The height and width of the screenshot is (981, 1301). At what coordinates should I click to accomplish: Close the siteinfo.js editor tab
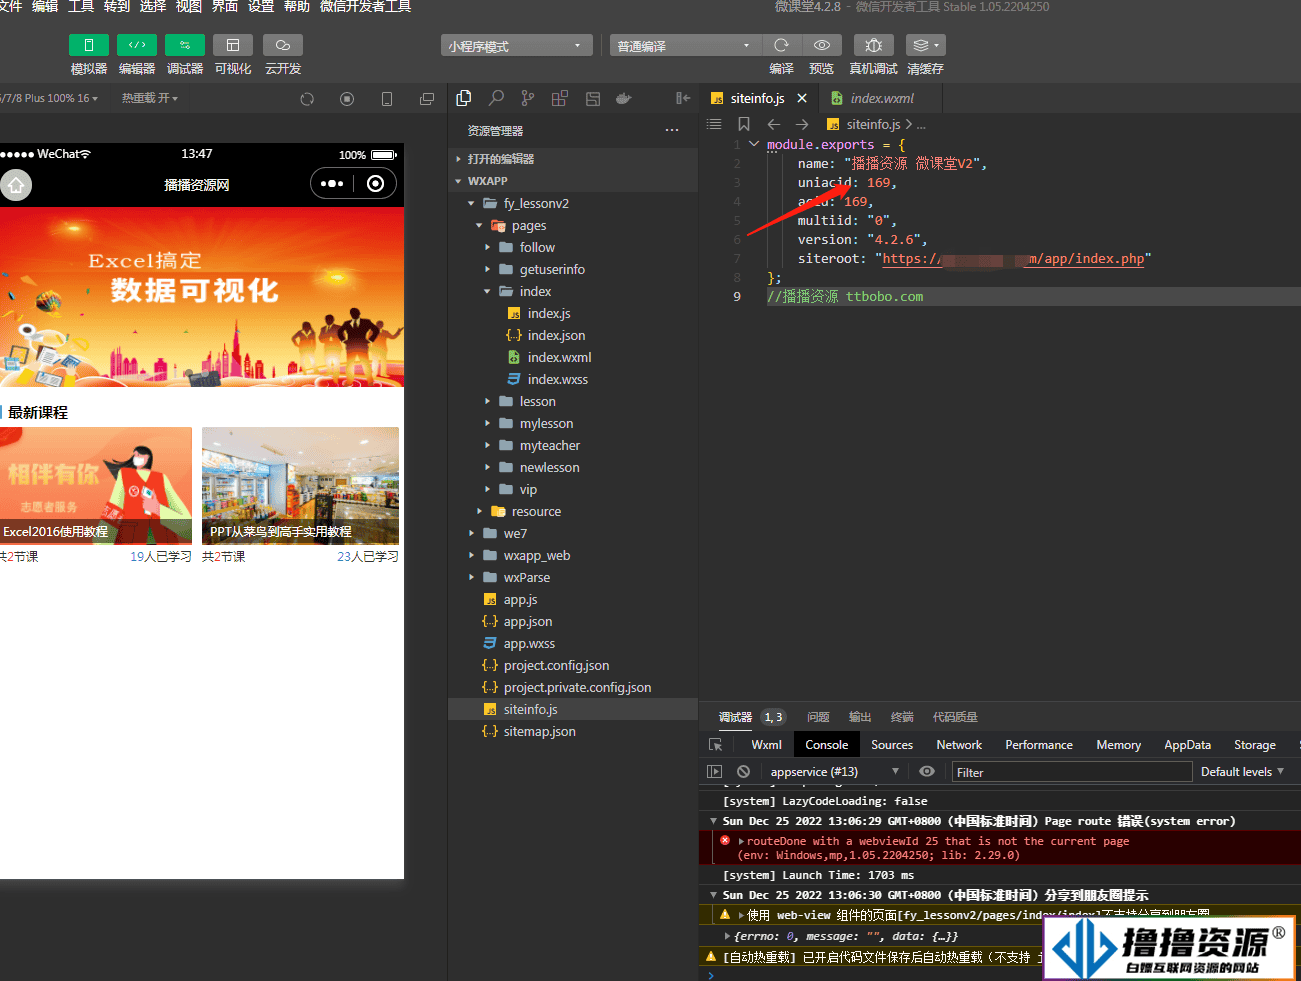(802, 98)
